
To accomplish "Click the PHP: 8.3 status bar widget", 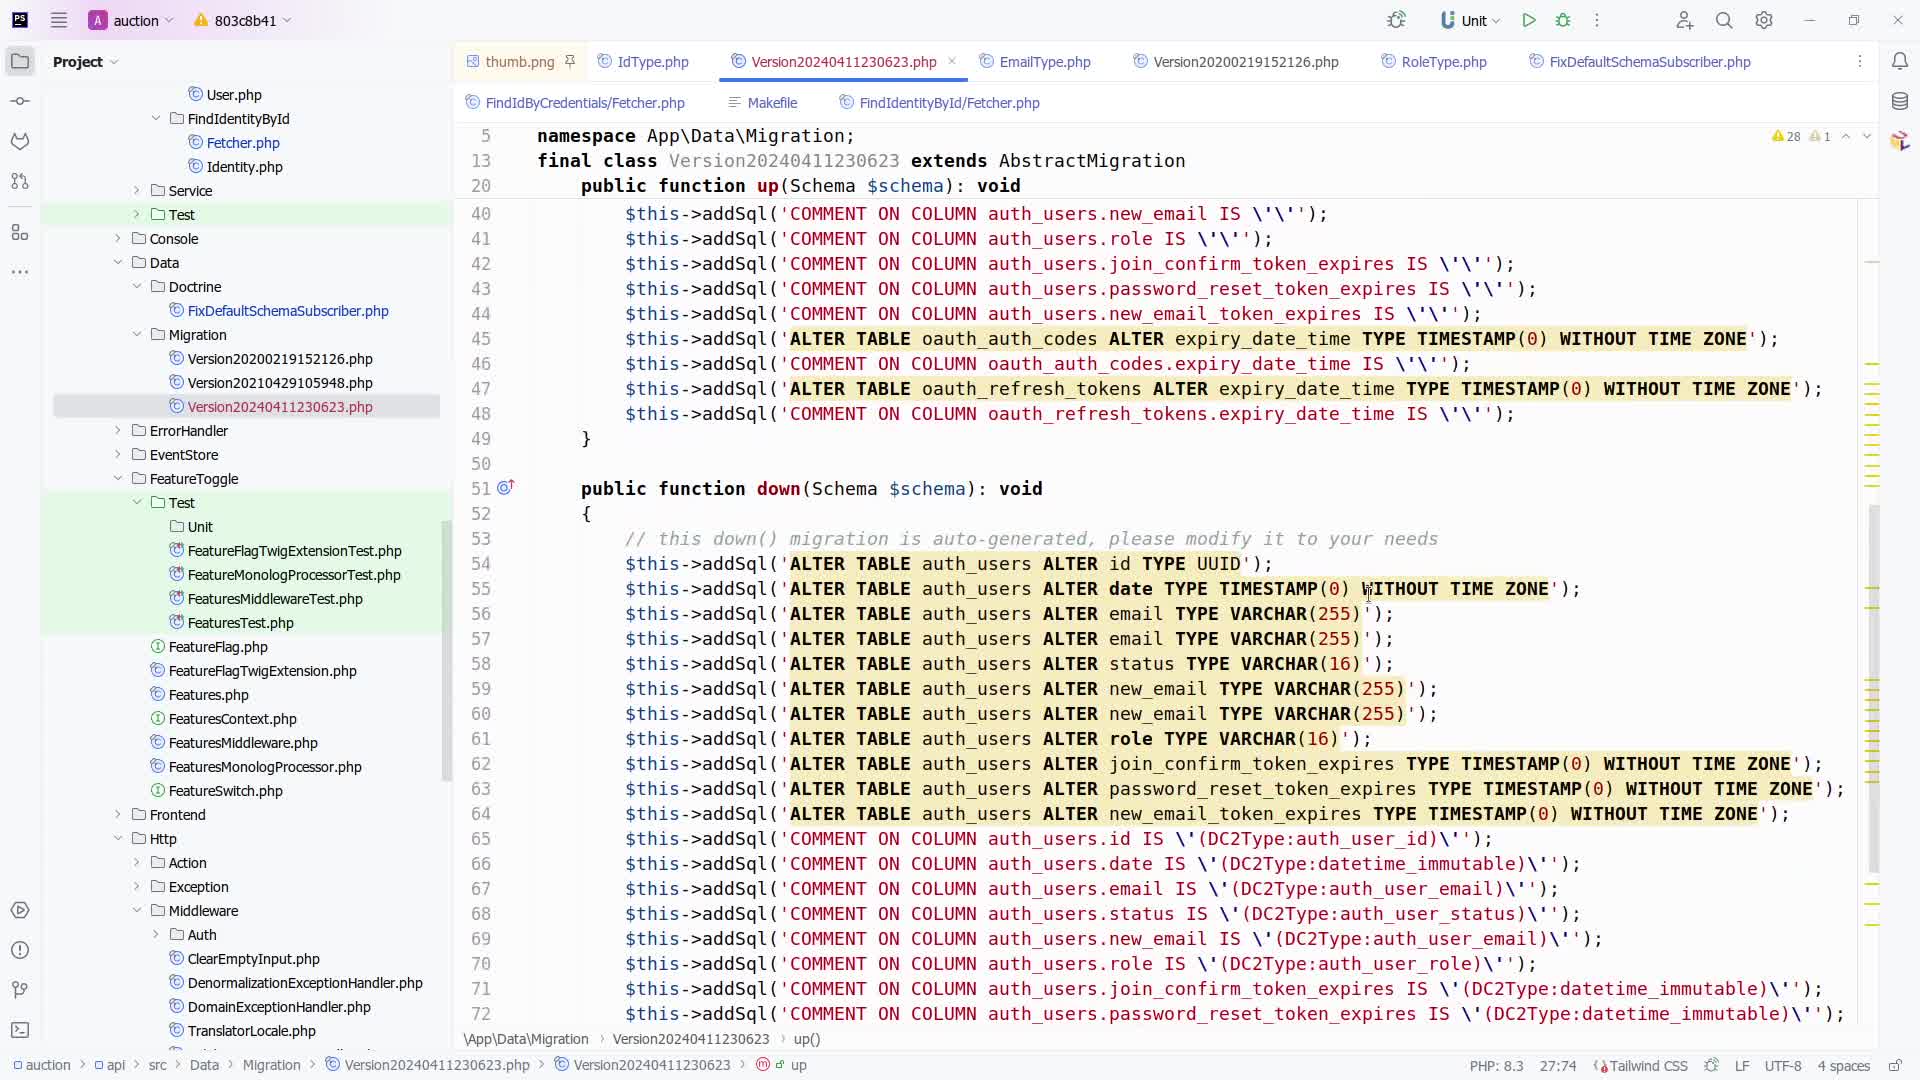I will [1496, 1065].
